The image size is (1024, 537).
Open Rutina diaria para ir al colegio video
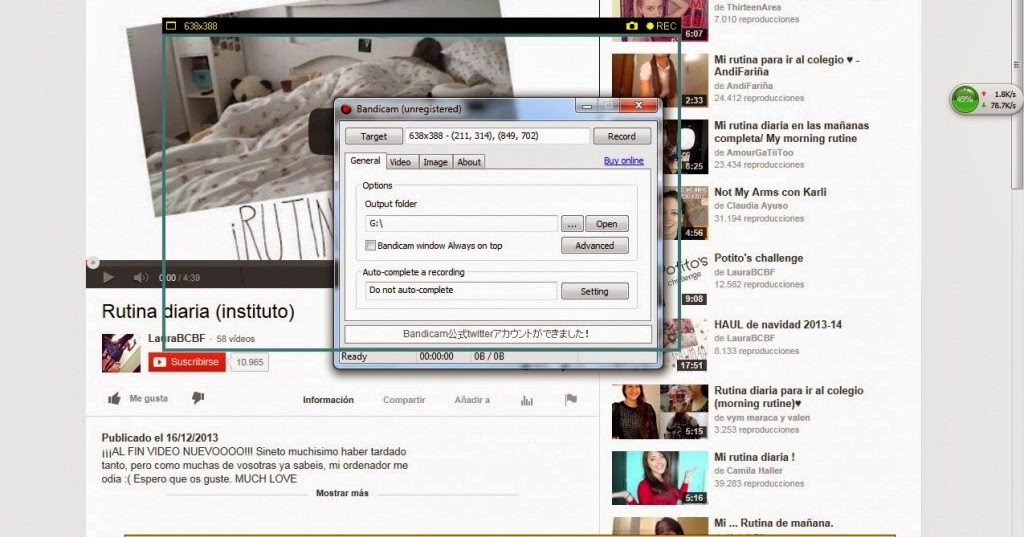click(788, 397)
